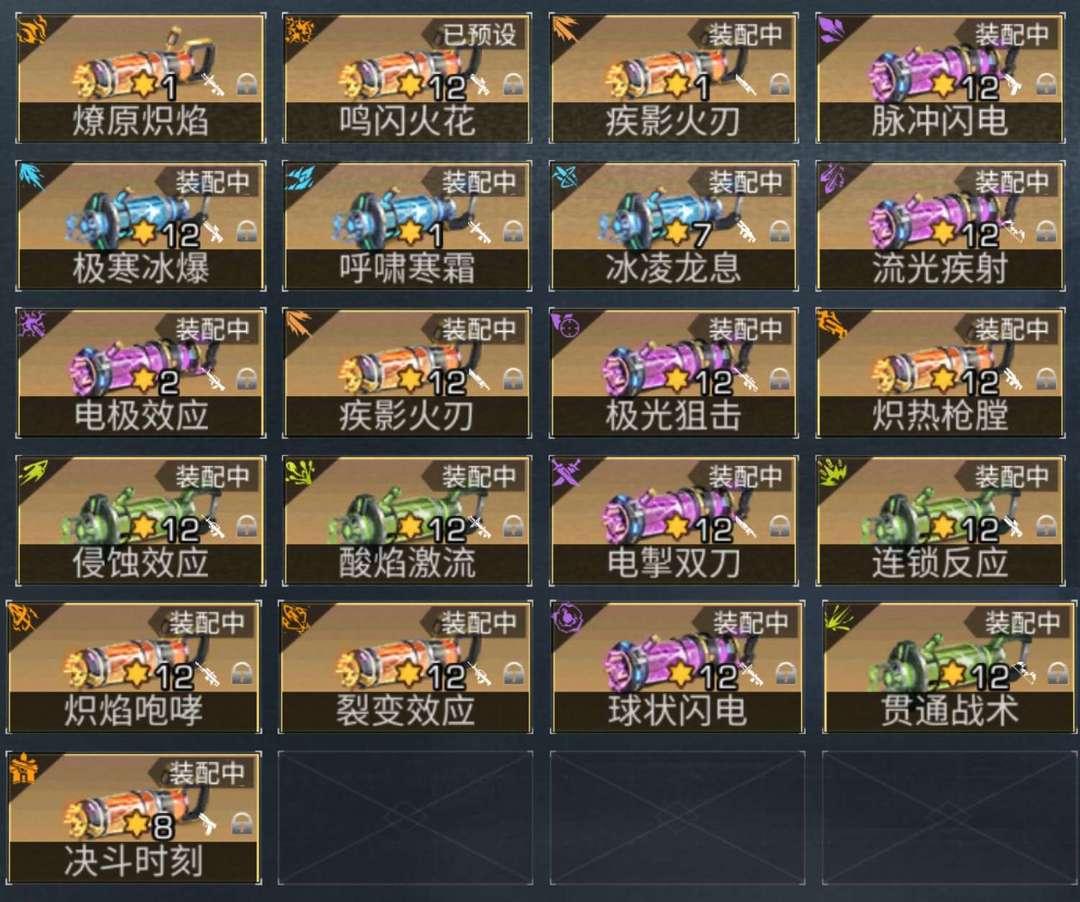The width and height of the screenshot is (1080, 902).
Task: Click the orange skill icon on 裂变效应
Action: click(296, 618)
